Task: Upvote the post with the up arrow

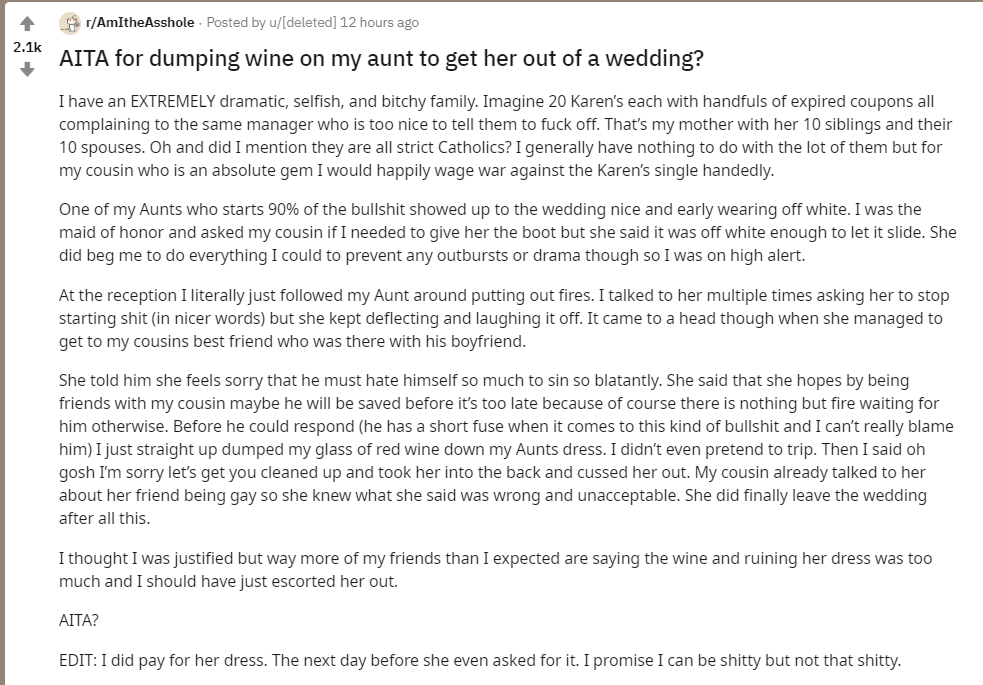Action: click(27, 24)
